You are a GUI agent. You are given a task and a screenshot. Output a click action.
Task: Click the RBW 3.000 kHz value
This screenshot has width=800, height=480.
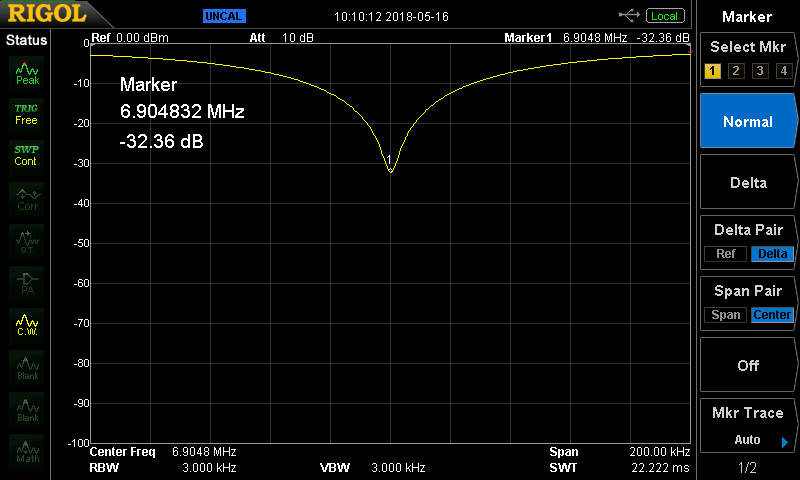point(209,468)
